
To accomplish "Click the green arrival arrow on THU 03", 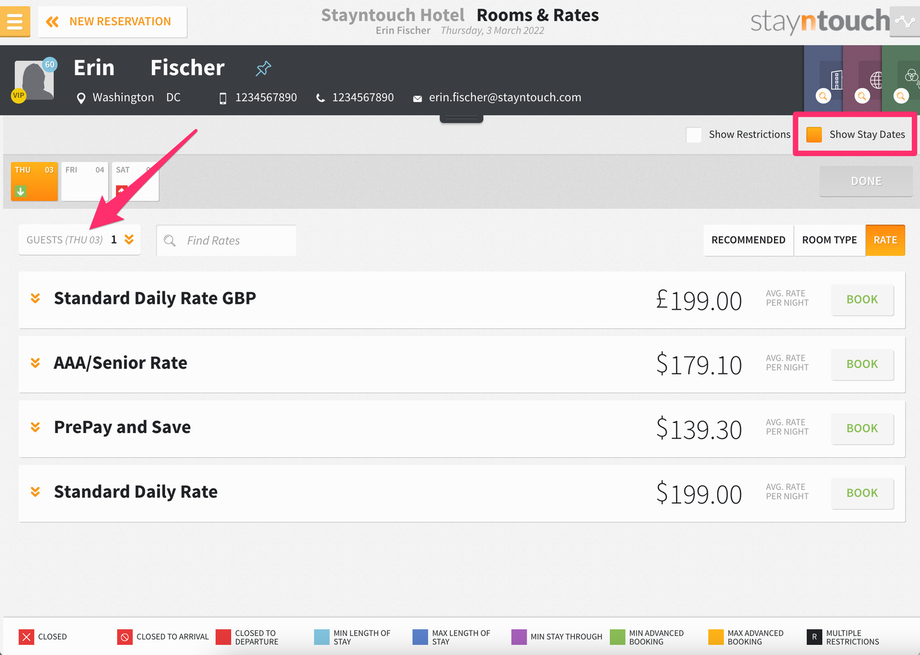I will (x=21, y=191).
